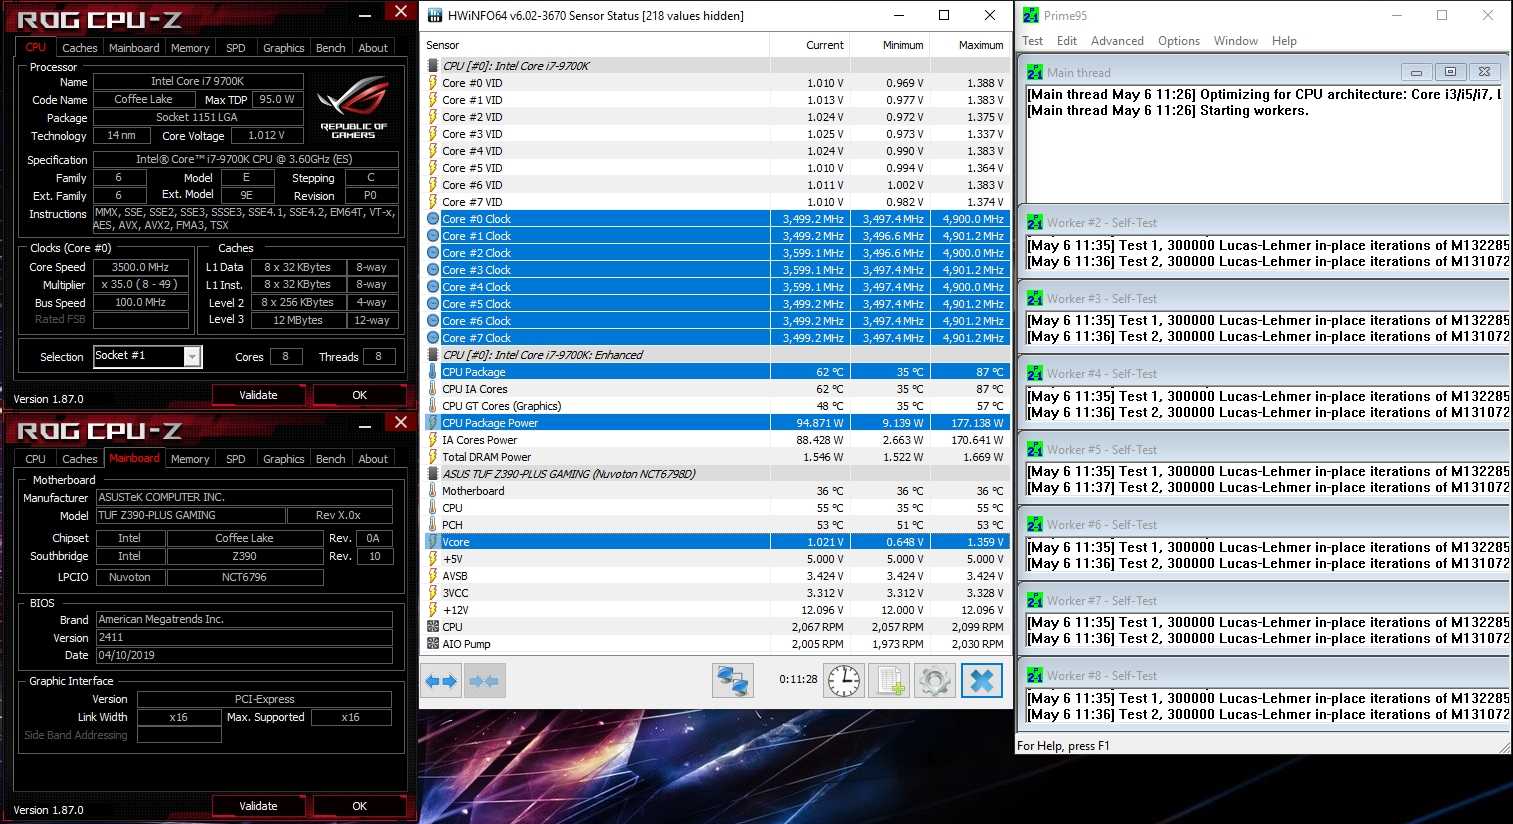Viewport: 1513px width, 824px height.
Task: Click OK in the bottom CPU-Z window
Action: click(x=359, y=806)
